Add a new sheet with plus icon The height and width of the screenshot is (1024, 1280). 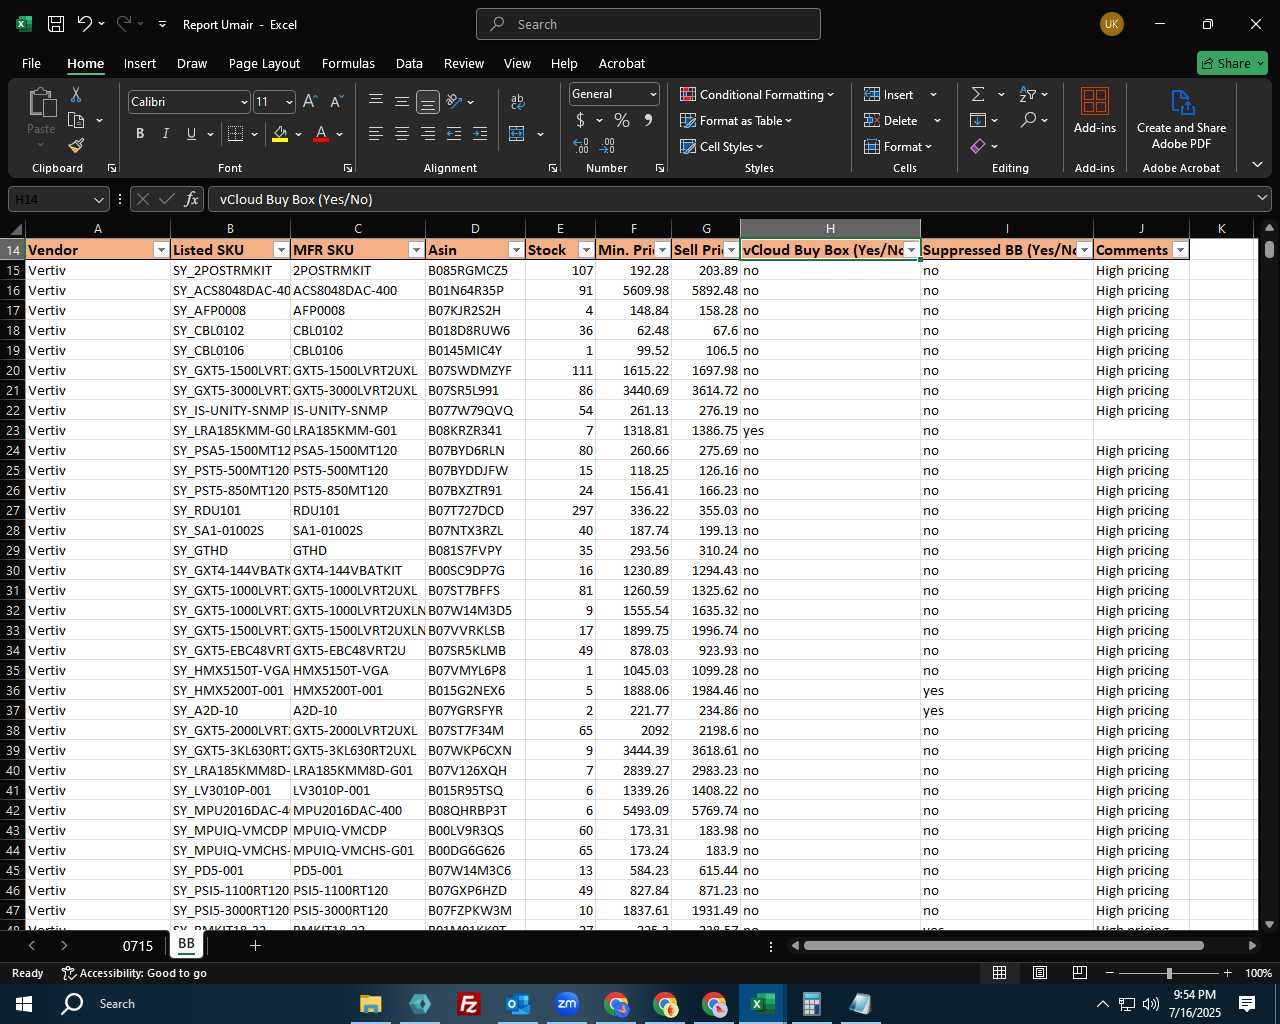pos(255,945)
